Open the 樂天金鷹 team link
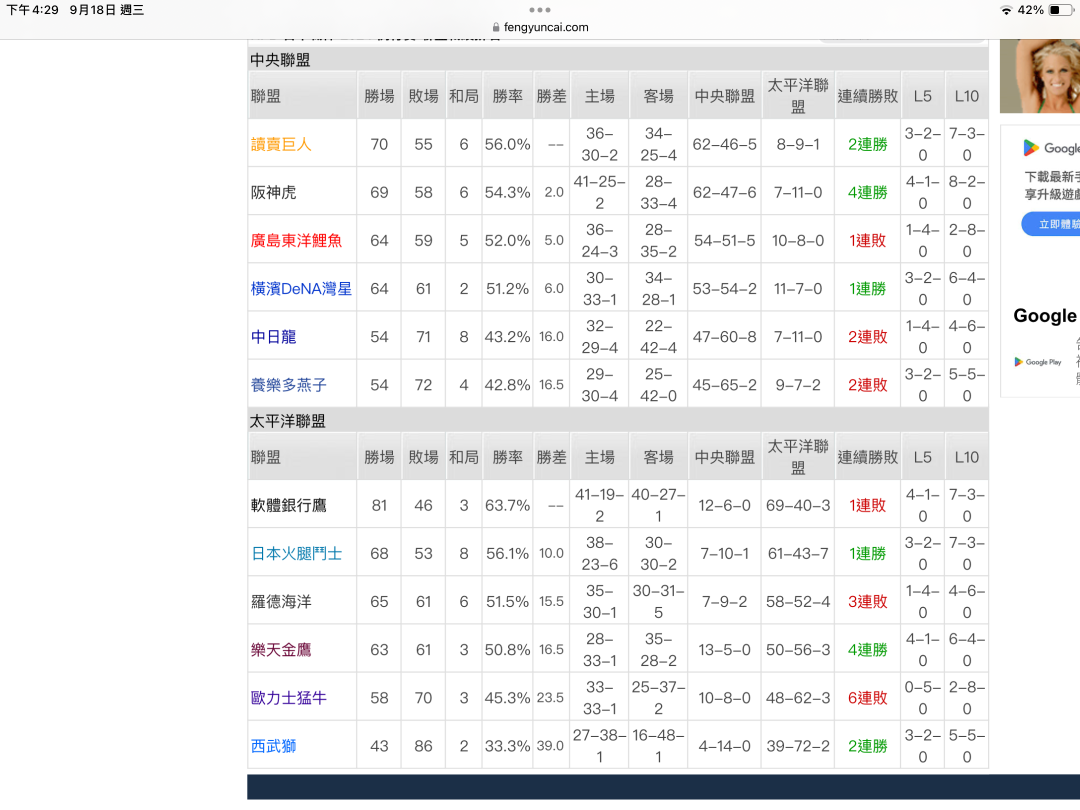Screen dimensions: 1080x810 click(x=281, y=650)
